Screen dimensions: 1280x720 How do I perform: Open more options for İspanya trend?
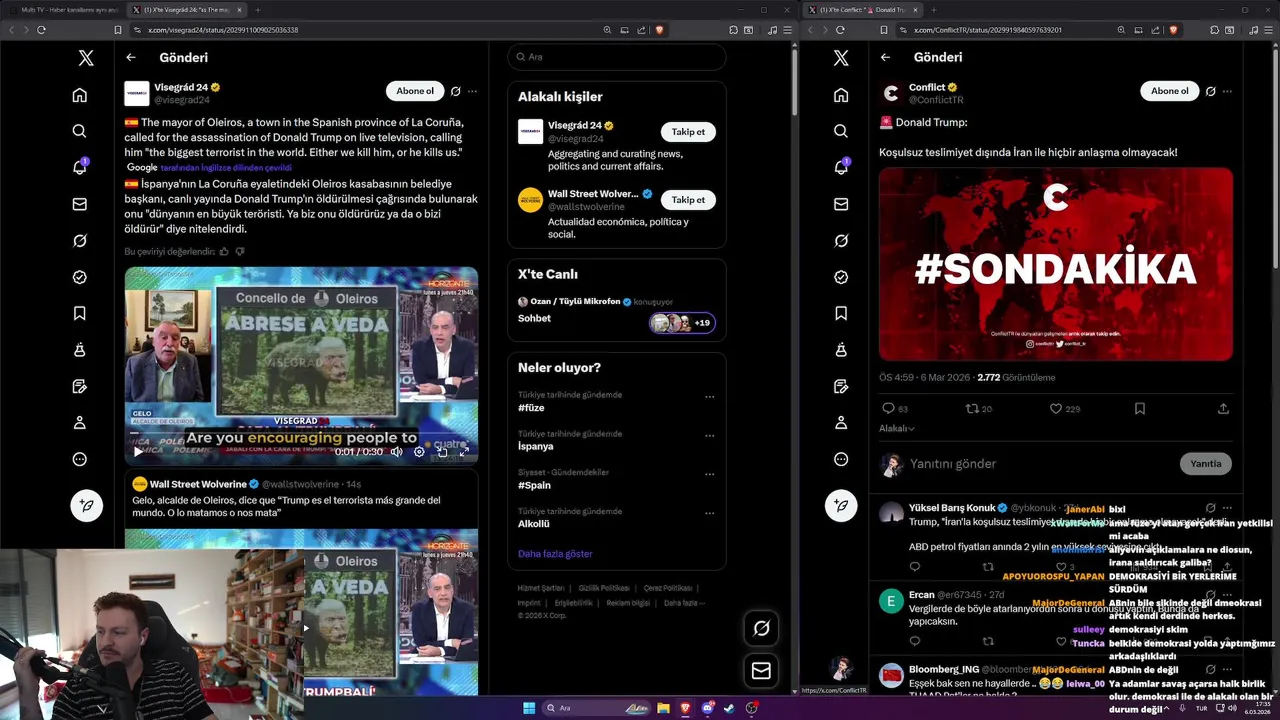click(709, 436)
